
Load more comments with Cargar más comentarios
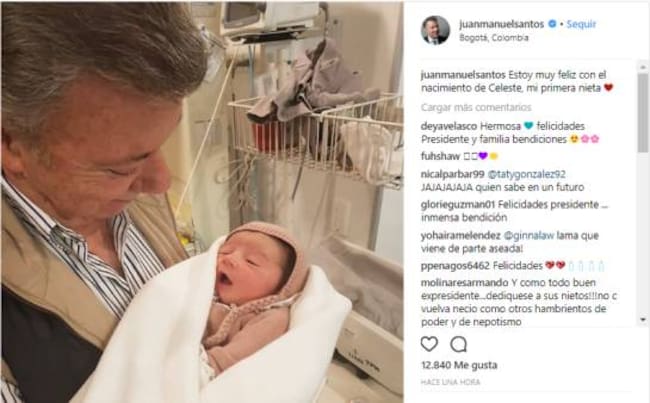(x=476, y=107)
